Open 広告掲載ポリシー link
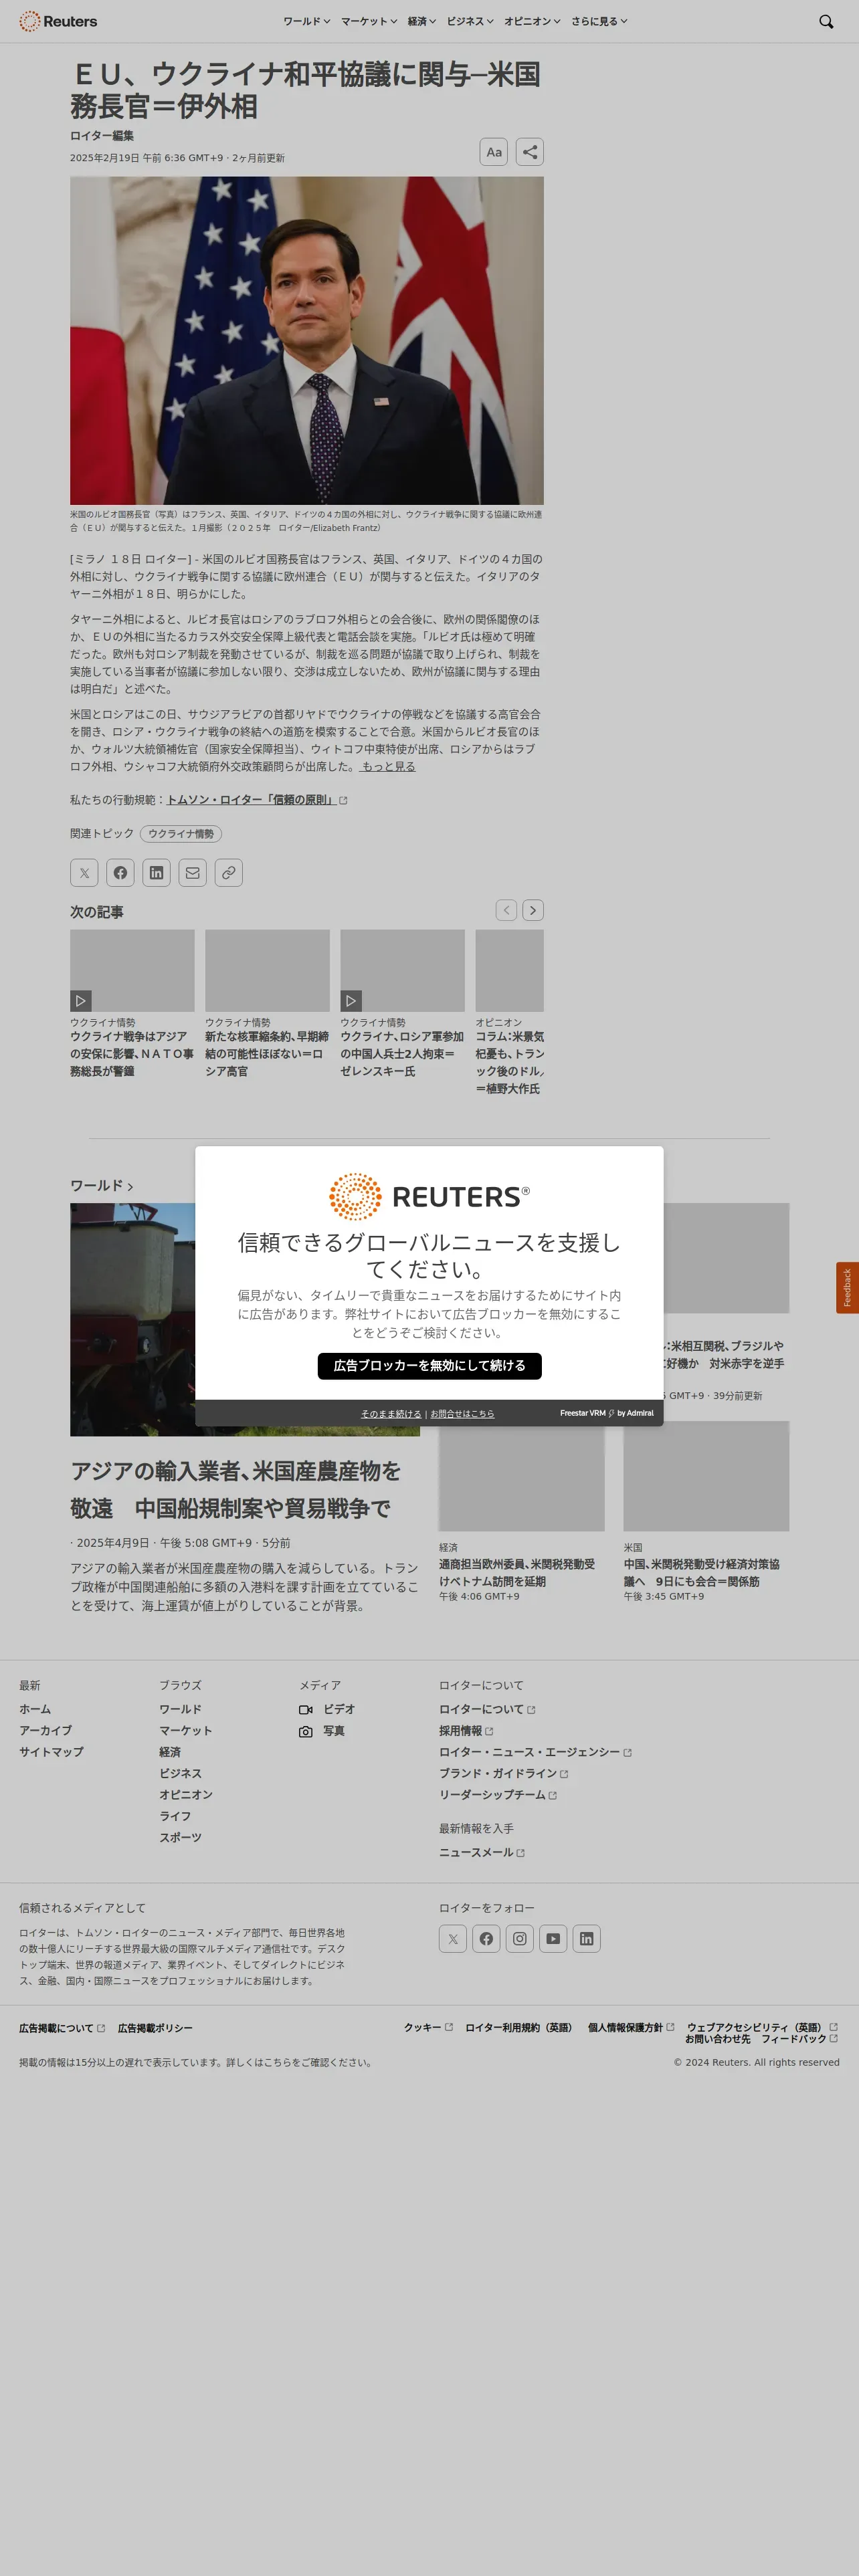Screen dimensions: 859x2576 (x=155, y=2028)
